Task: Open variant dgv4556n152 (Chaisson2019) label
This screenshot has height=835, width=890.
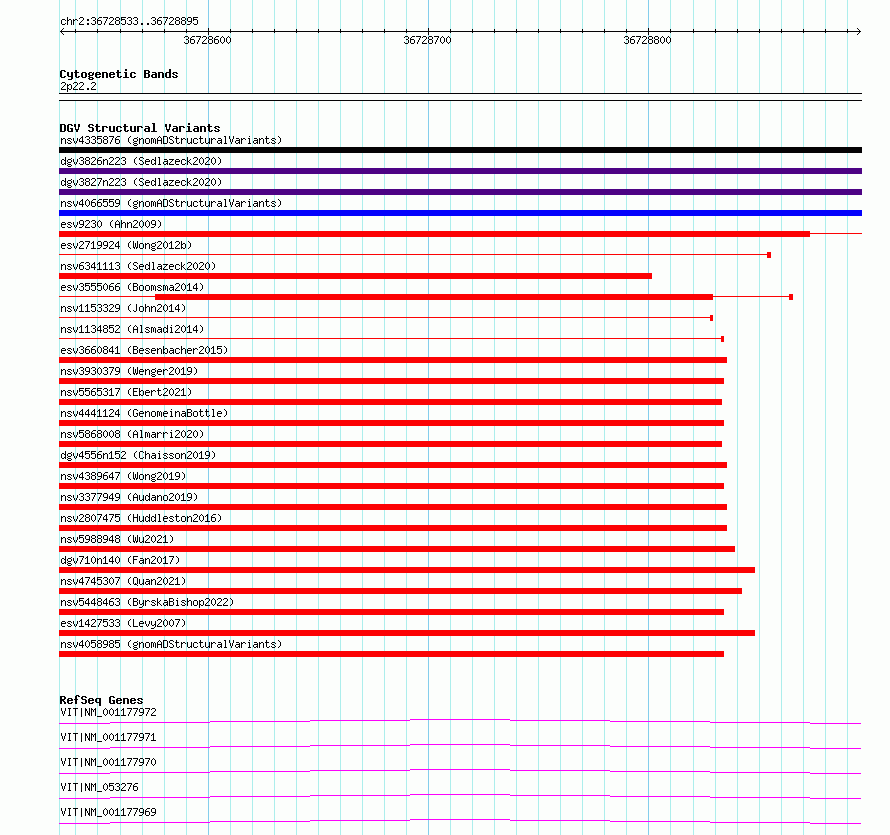Action: (138, 455)
